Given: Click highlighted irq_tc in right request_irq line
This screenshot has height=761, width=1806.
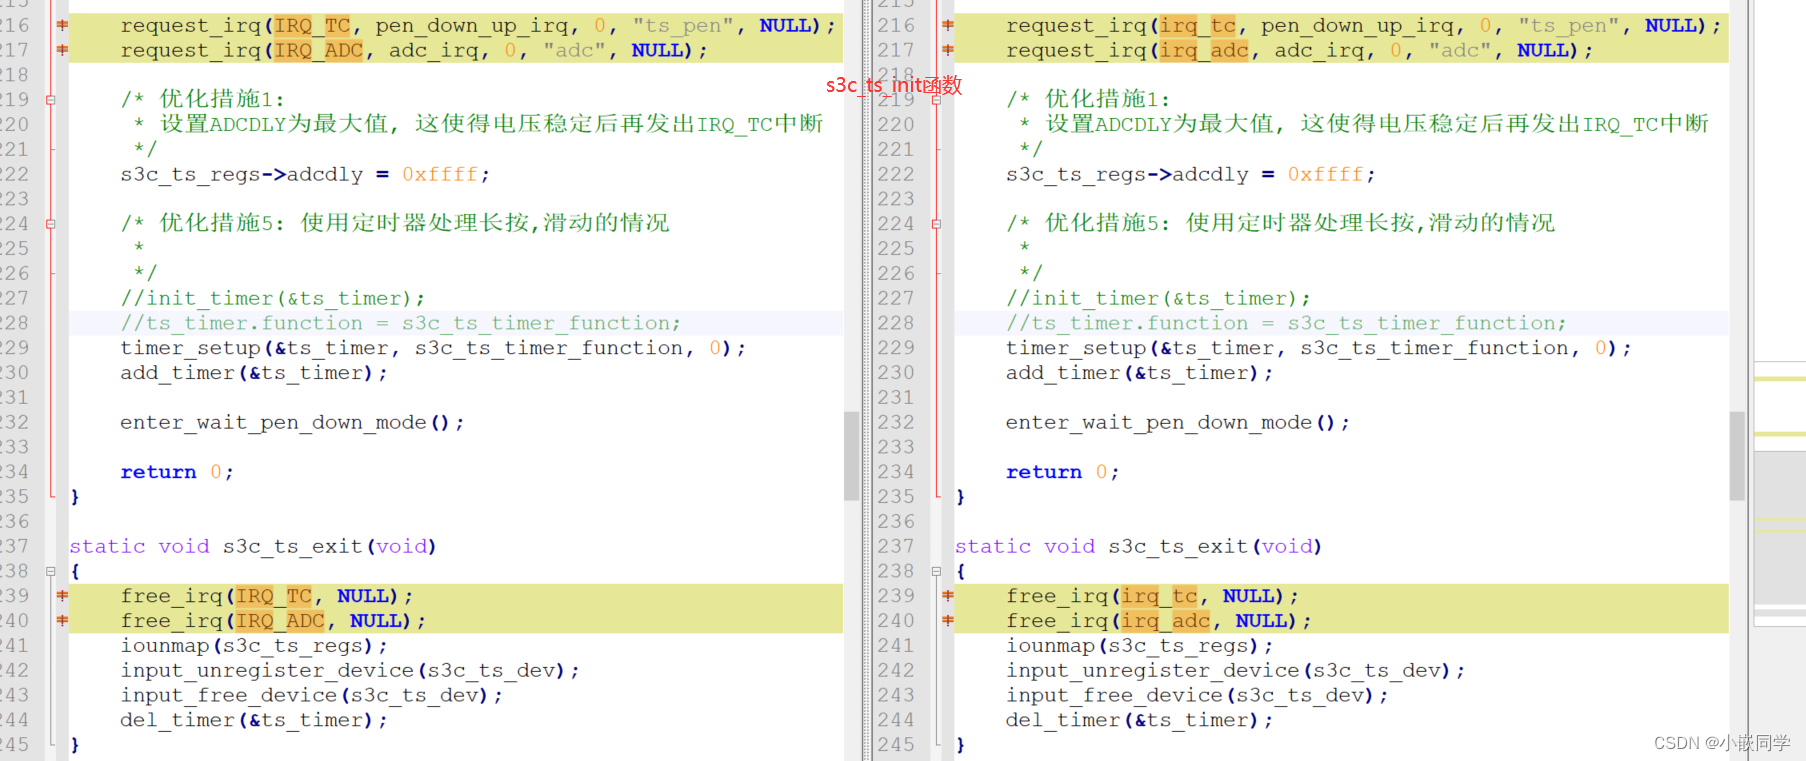Looking at the screenshot, I should pyautogui.click(x=1199, y=26).
